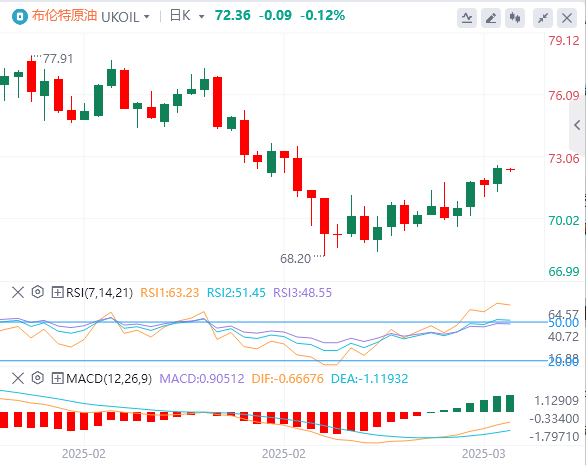The image size is (586, 465).
Task: Click the price change -0.09
Action: 275,15
